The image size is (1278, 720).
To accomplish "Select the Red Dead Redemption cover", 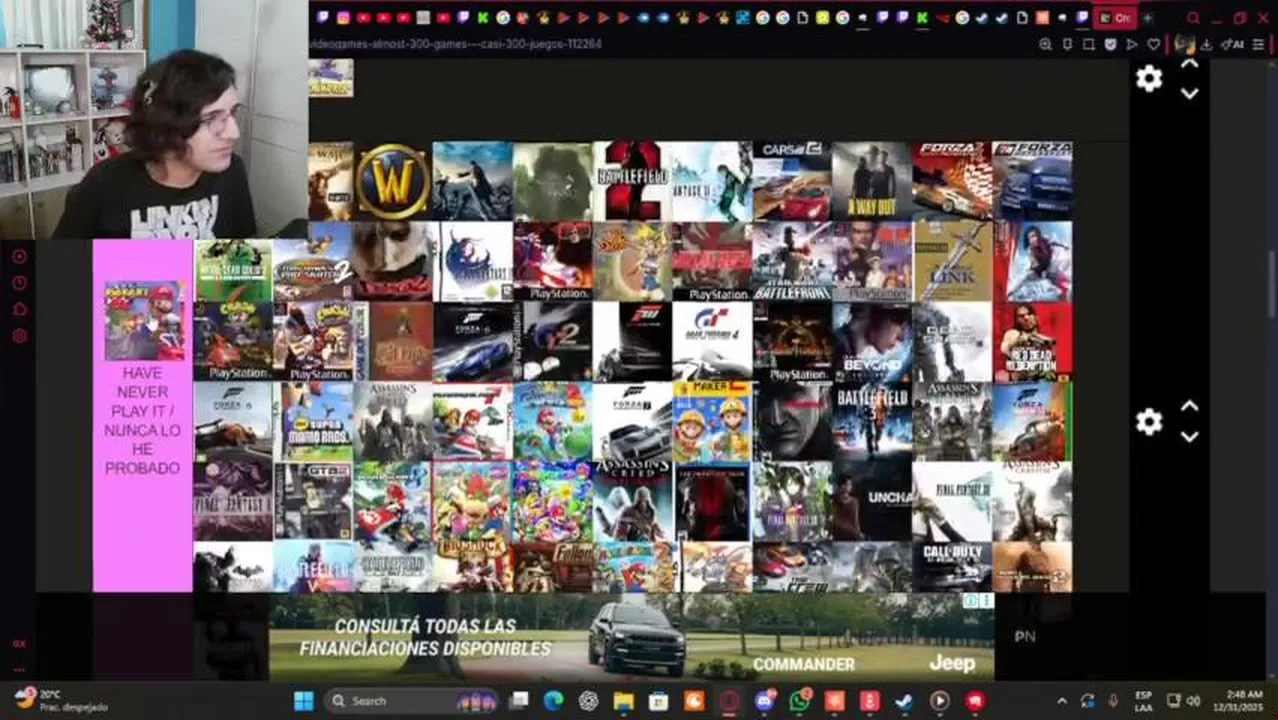I will point(1033,341).
